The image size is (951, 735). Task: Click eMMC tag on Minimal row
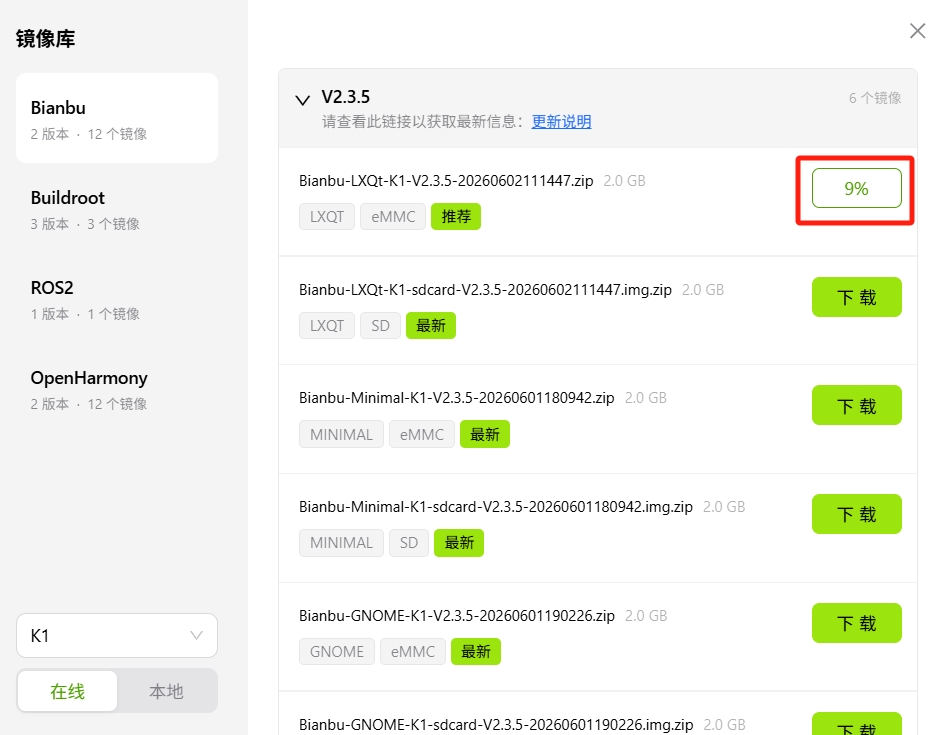[x=422, y=434]
